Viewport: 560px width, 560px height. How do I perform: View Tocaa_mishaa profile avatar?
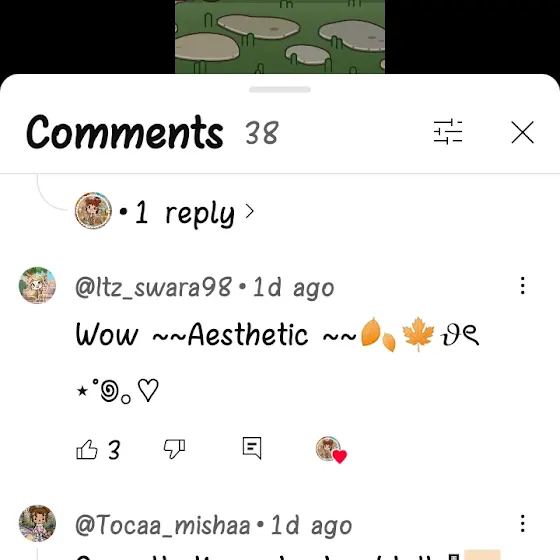point(37,523)
